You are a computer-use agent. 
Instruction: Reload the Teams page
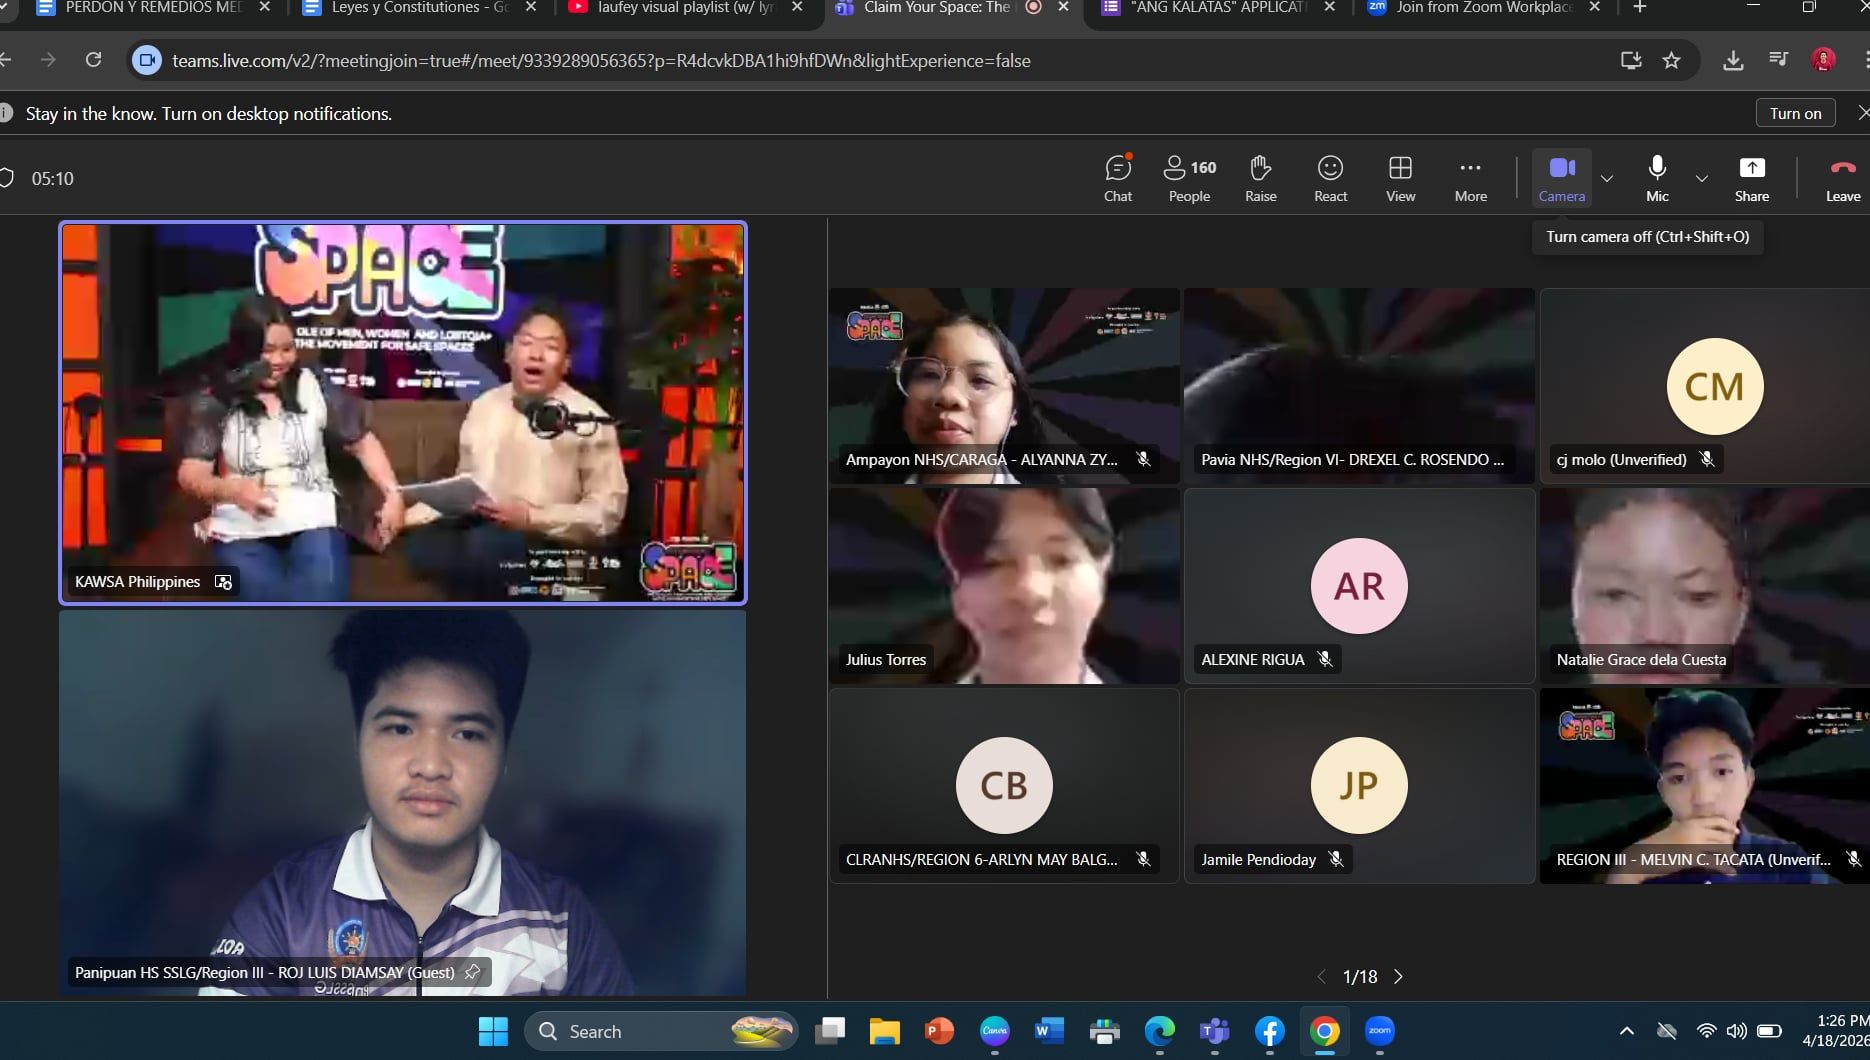[x=93, y=60]
